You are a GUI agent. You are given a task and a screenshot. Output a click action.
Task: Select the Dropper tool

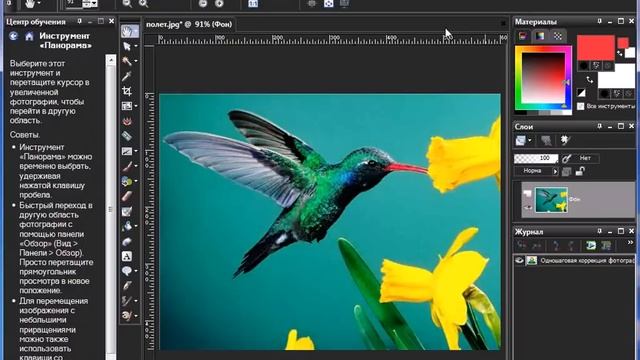[127, 76]
